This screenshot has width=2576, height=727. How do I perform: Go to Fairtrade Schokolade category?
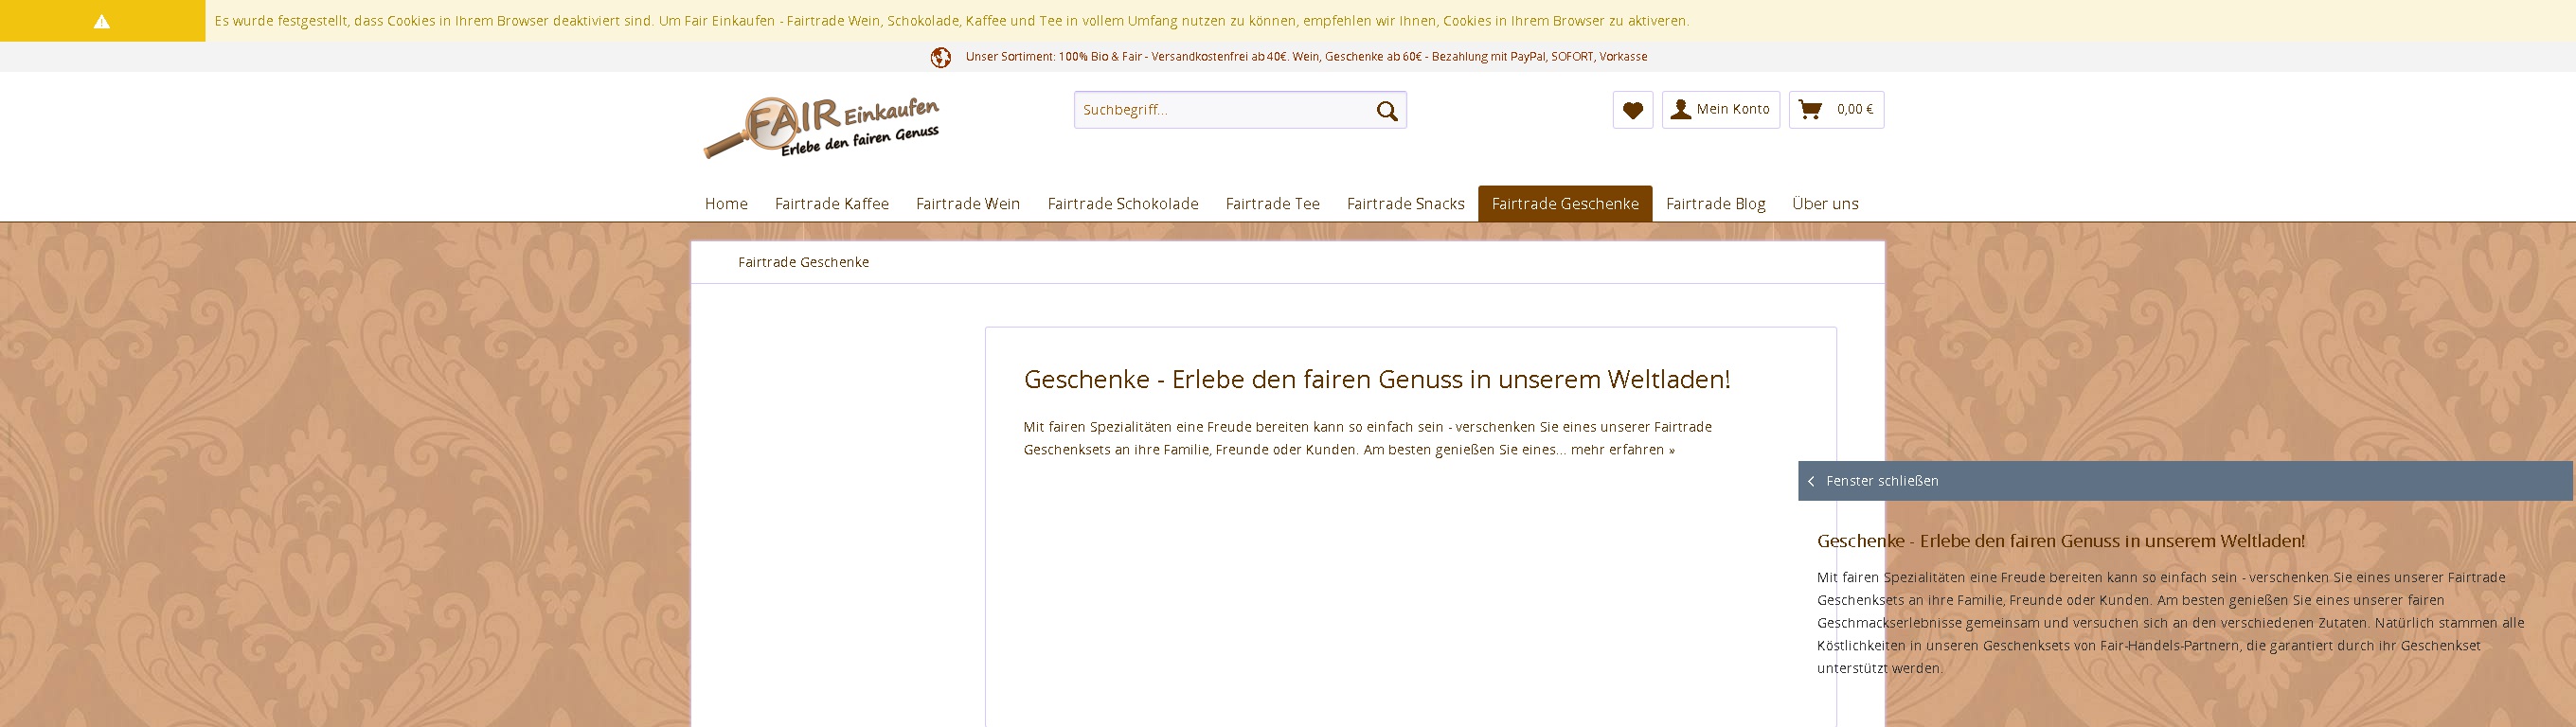point(1122,204)
